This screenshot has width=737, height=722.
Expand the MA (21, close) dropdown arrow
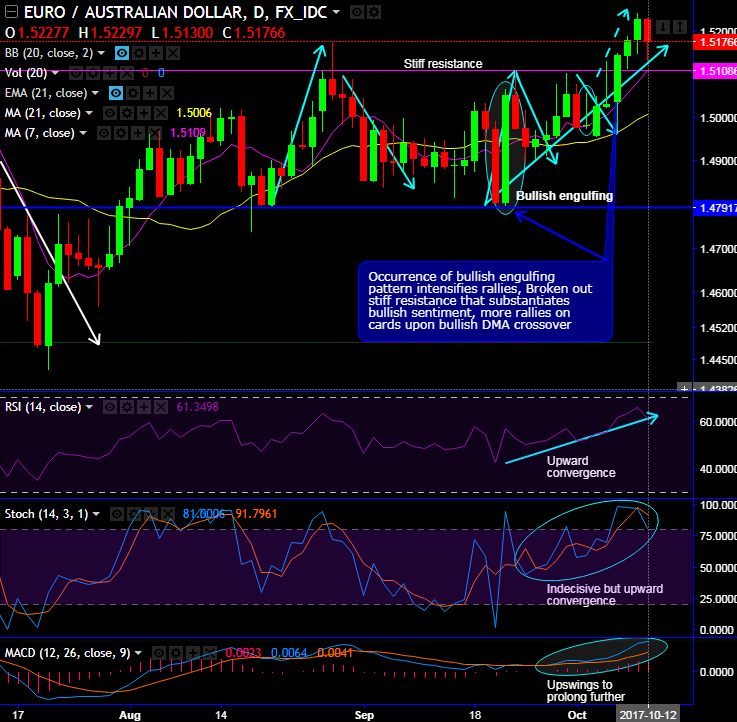89,113
